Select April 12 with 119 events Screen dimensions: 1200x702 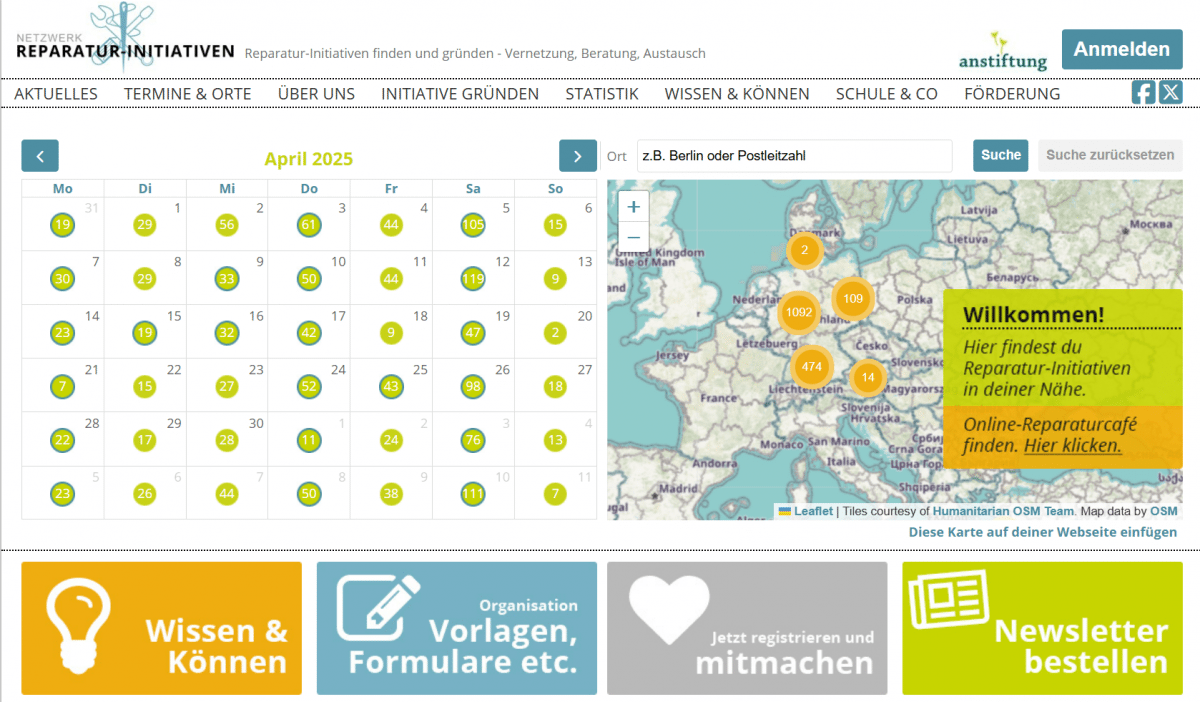(473, 278)
